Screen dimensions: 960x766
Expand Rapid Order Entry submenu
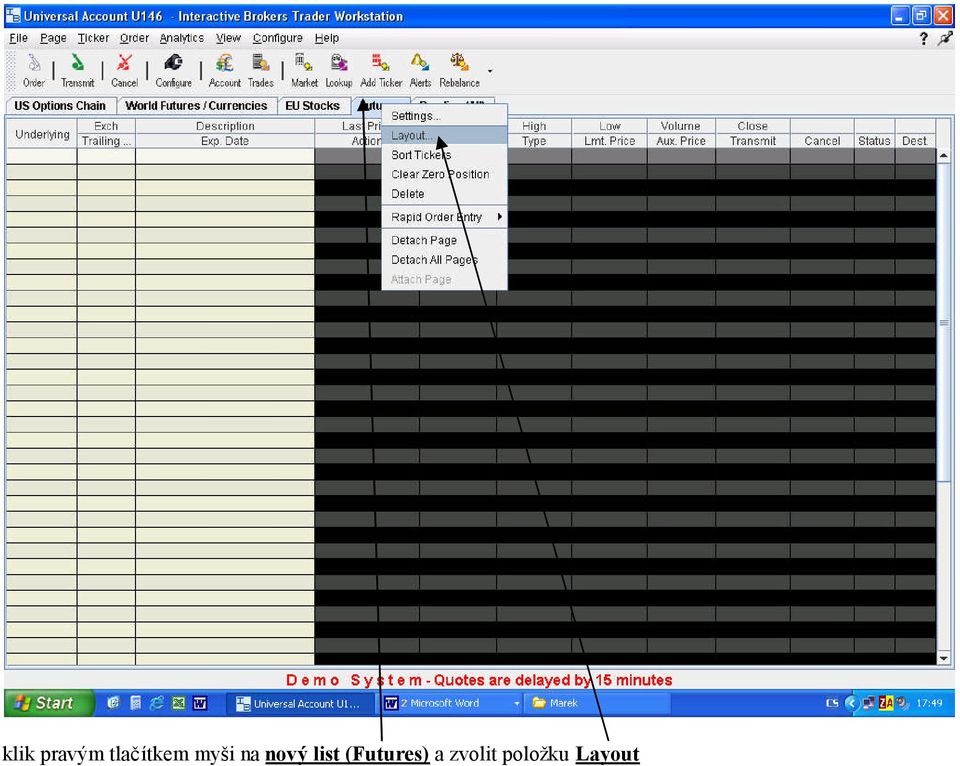pyautogui.click(x=444, y=217)
